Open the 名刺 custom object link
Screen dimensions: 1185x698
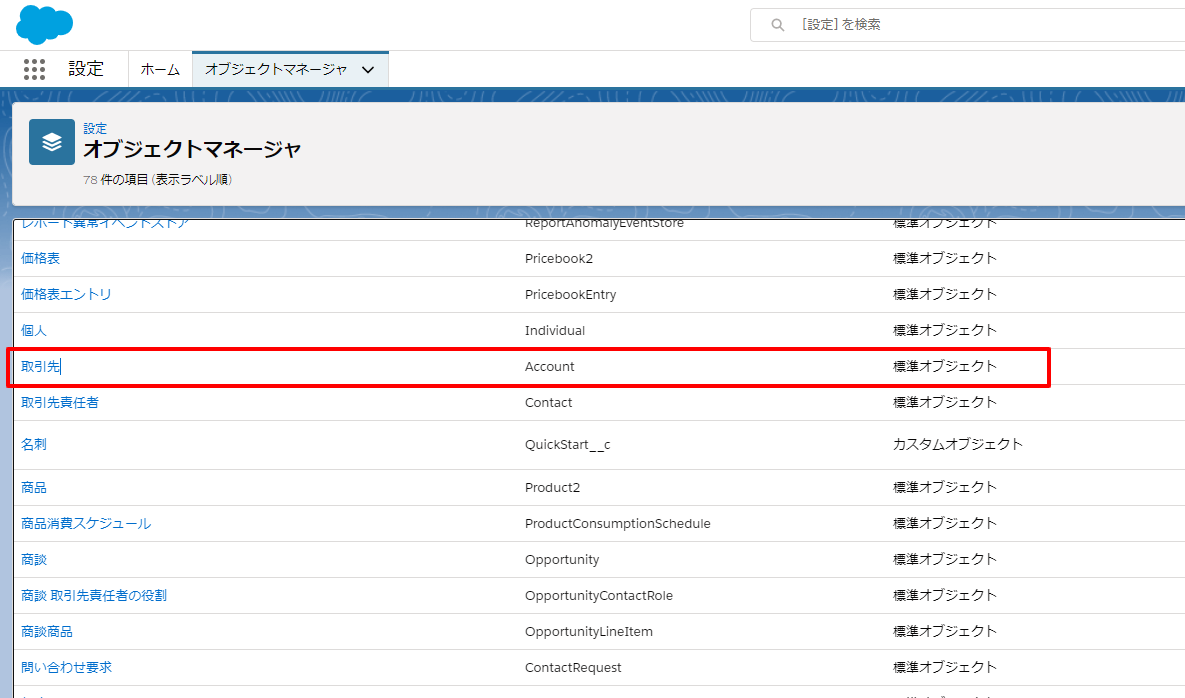click(x=33, y=444)
